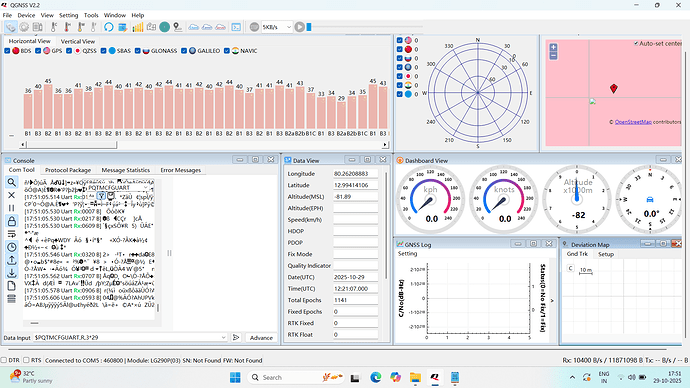The width and height of the screenshot is (690, 388).
Task: Click the send arrow beside Data Input
Action: [x=236, y=337]
